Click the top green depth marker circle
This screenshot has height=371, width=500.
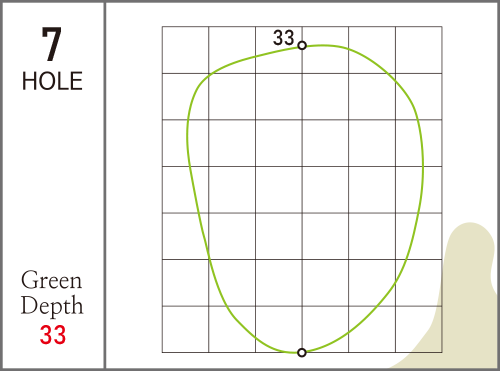[x=302, y=46]
